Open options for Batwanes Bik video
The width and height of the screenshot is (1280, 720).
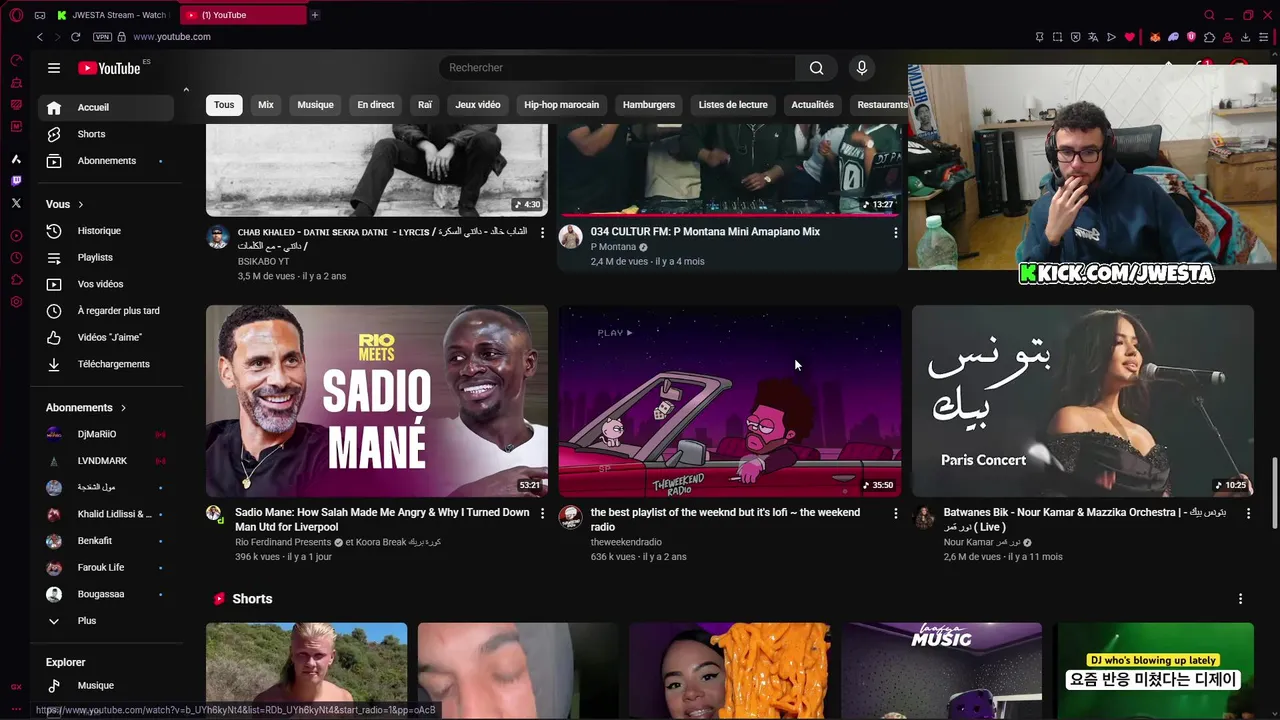1248,513
